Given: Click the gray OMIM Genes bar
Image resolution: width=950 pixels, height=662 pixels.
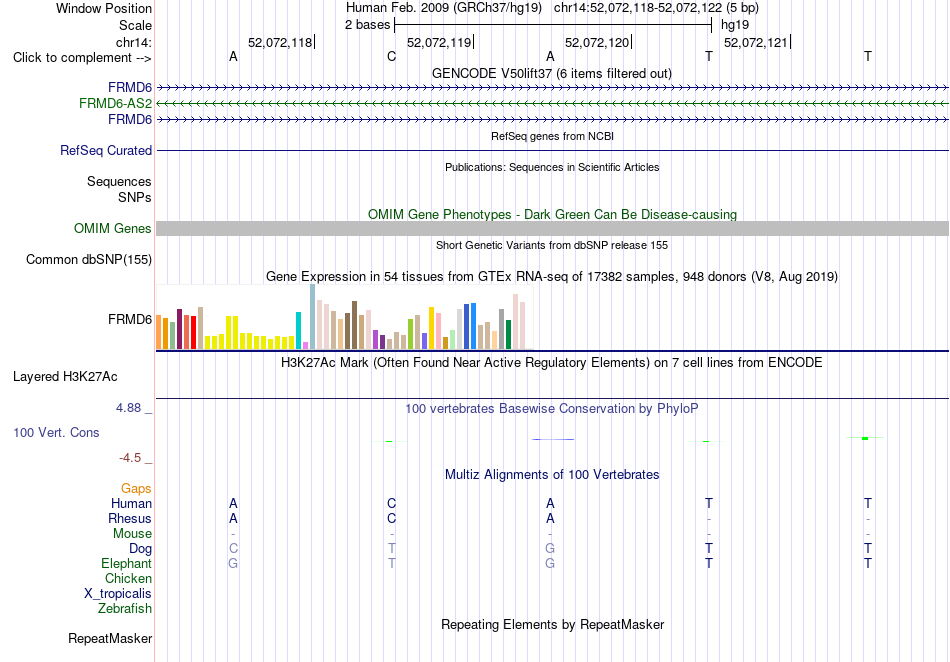Looking at the screenshot, I should [x=552, y=228].
